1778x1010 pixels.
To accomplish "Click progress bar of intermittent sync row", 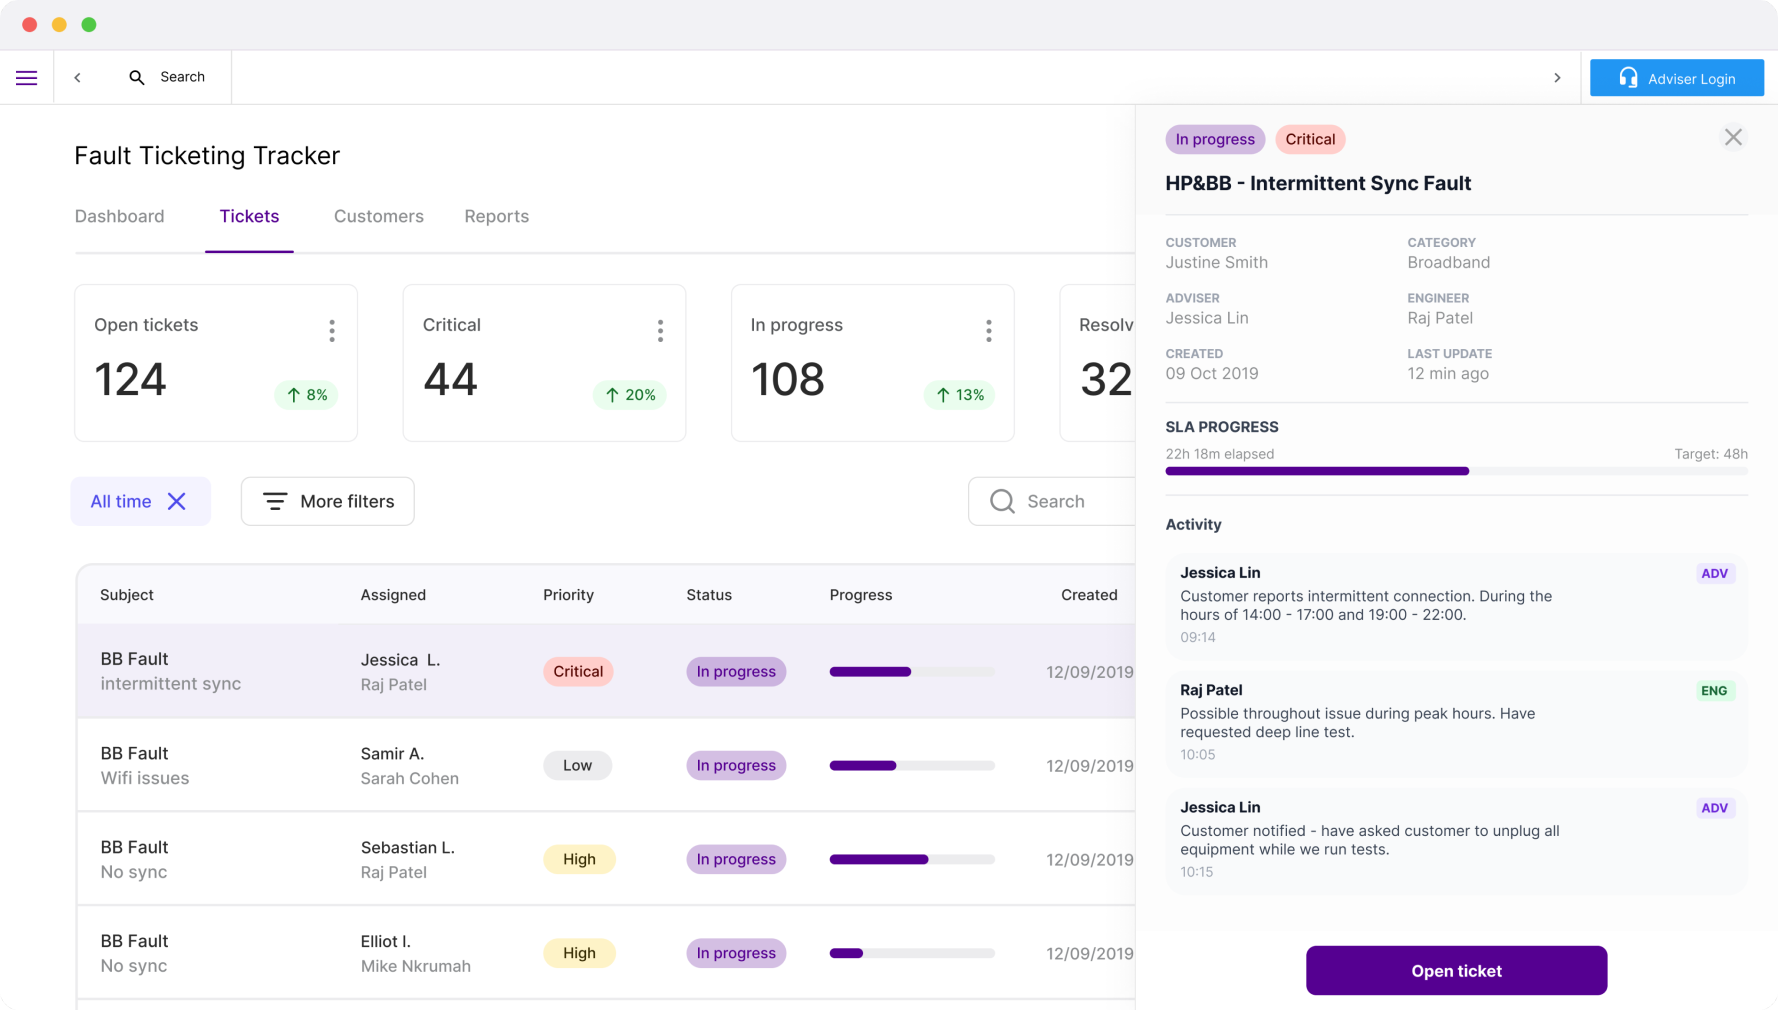I will point(912,672).
